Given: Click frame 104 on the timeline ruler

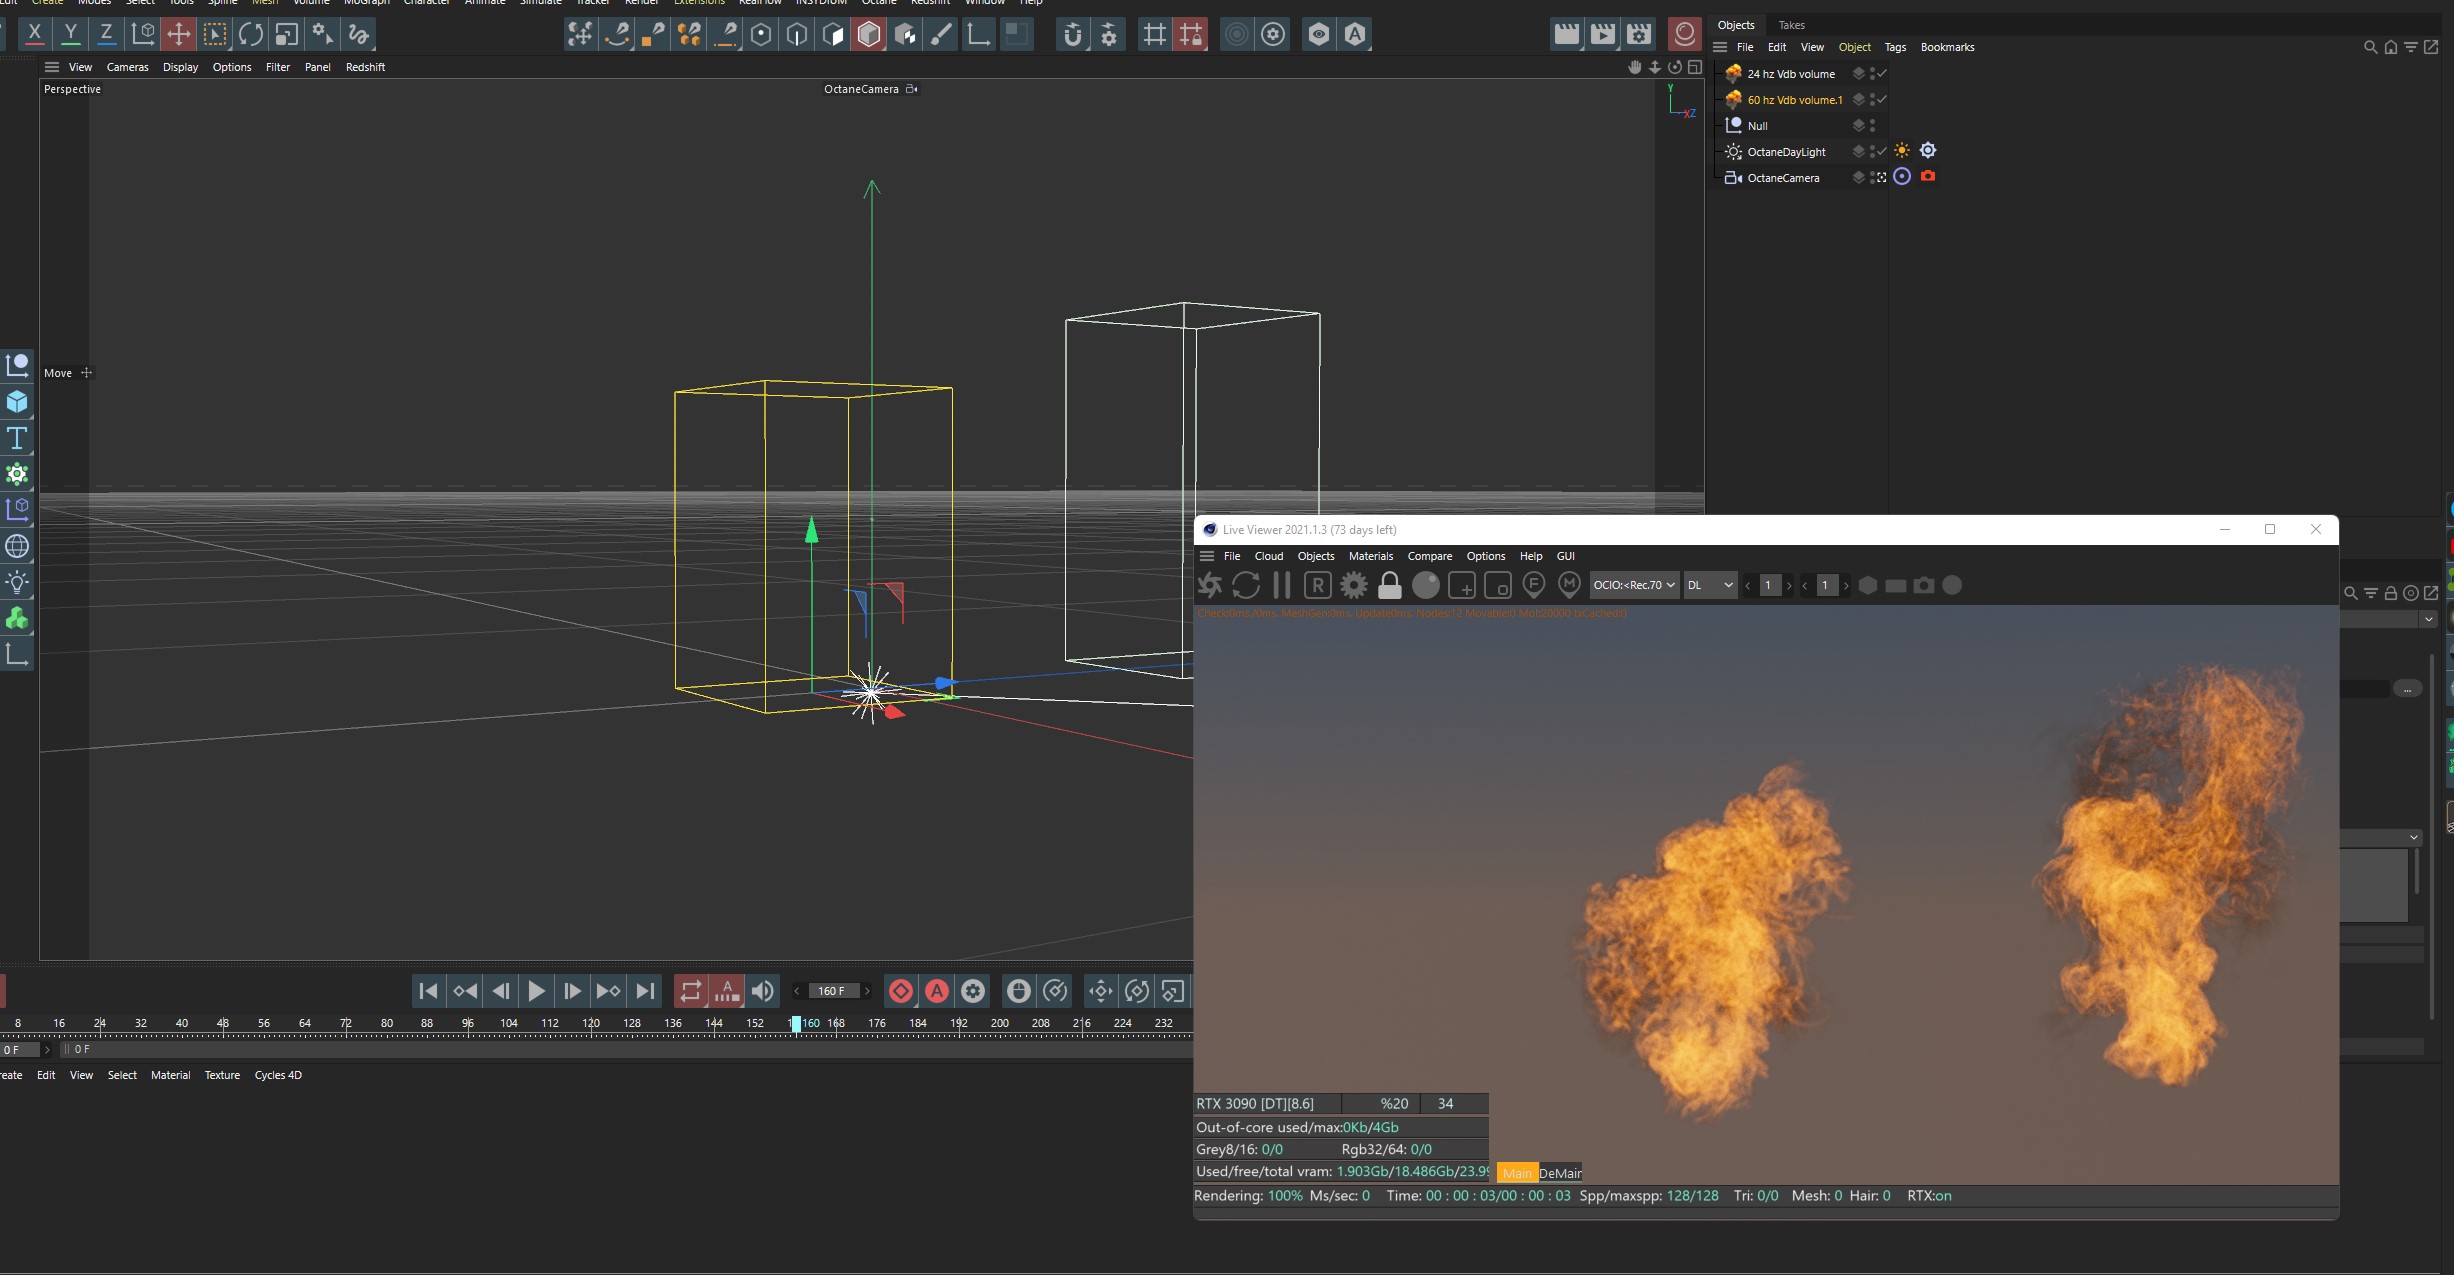Looking at the screenshot, I should [x=509, y=1023].
